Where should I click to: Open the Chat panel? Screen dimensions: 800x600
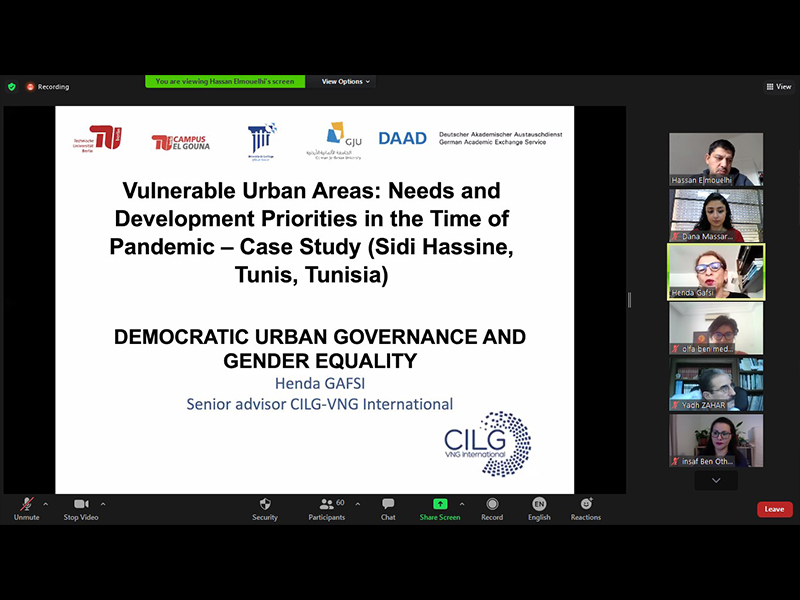[x=388, y=508]
